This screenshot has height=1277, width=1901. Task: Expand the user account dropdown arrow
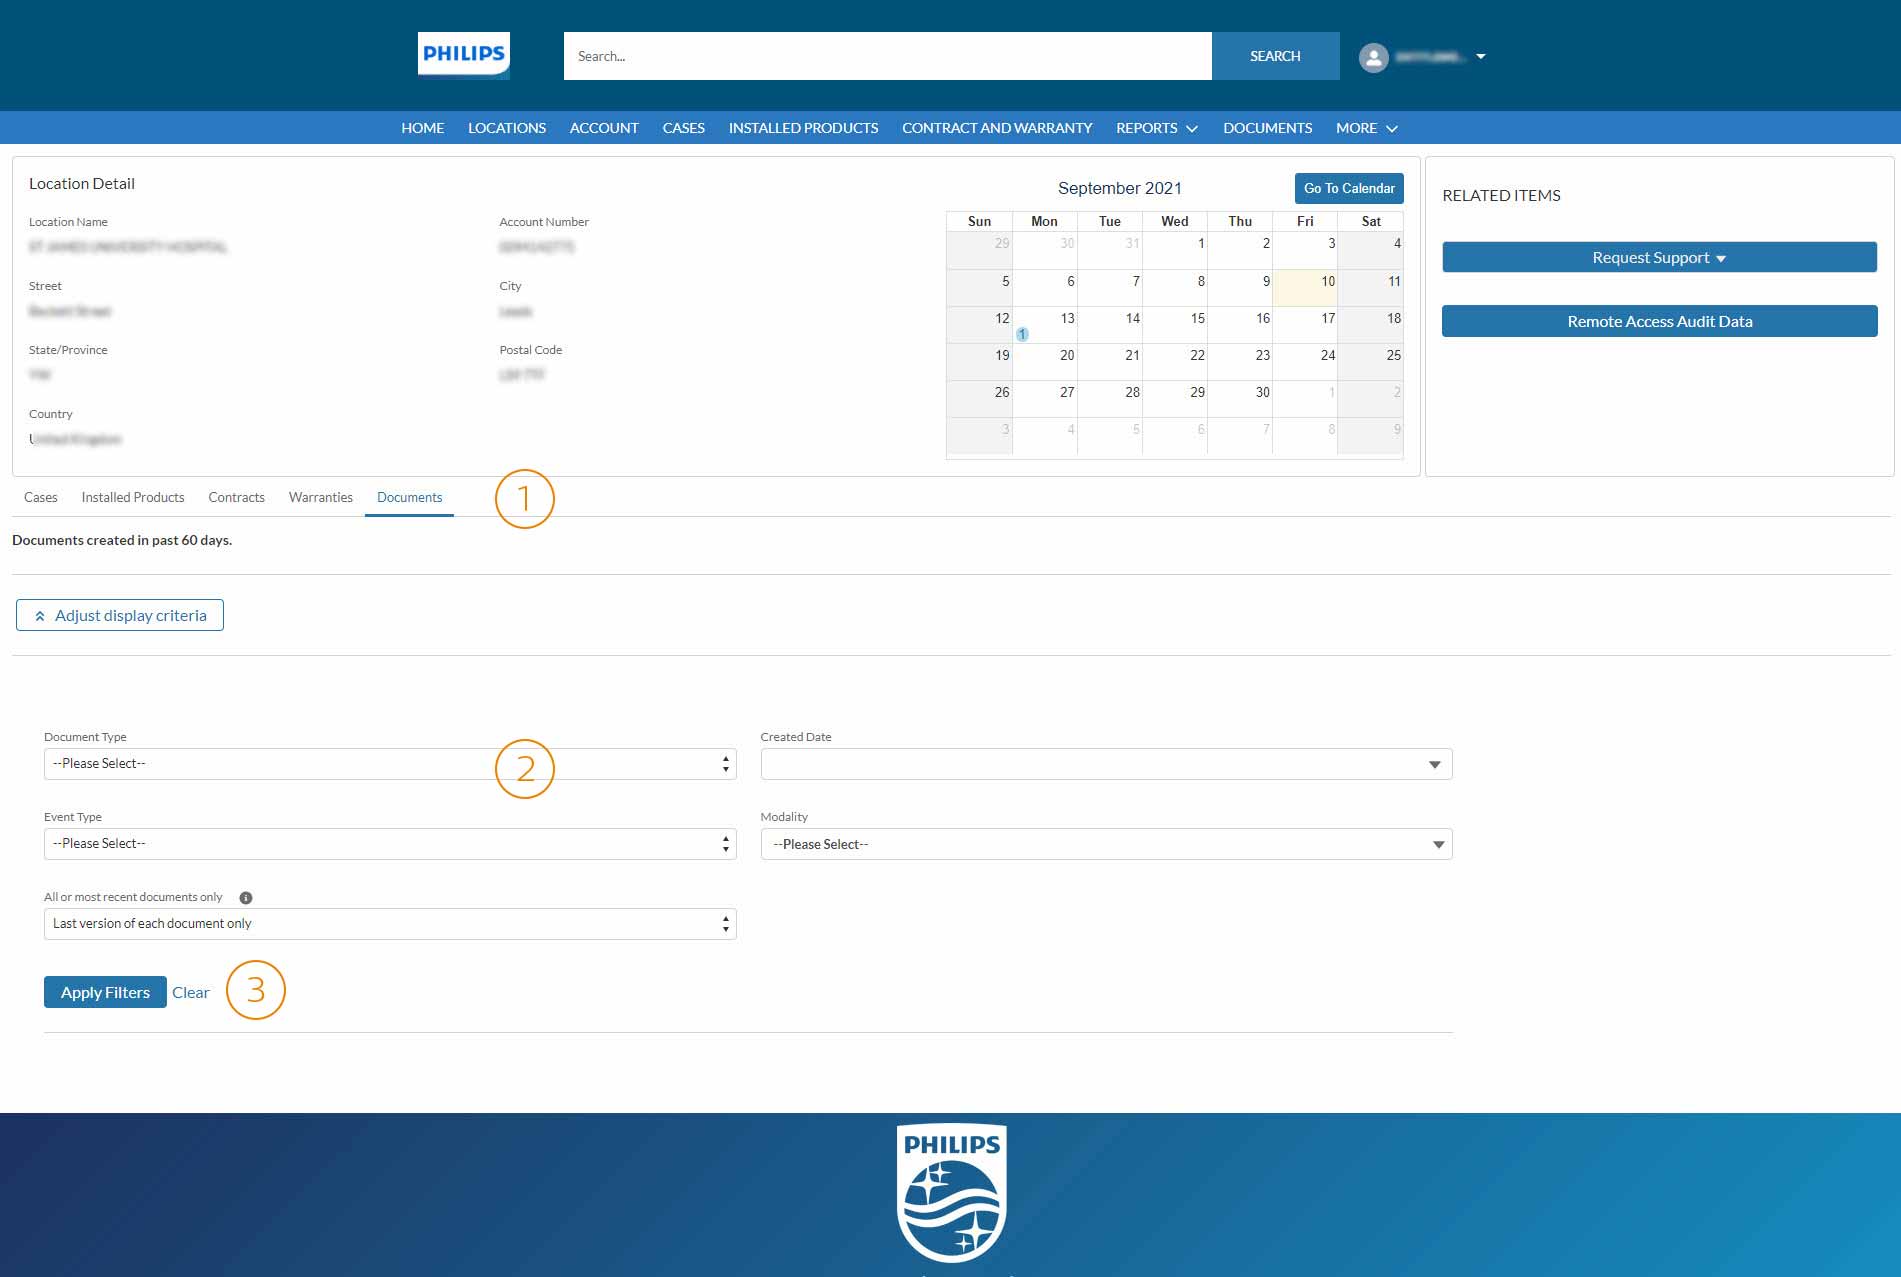tap(1481, 57)
